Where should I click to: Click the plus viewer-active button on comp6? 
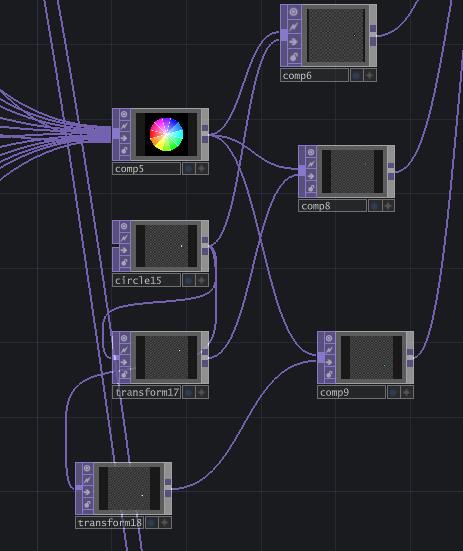pyautogui.click(x=370, y=75)
